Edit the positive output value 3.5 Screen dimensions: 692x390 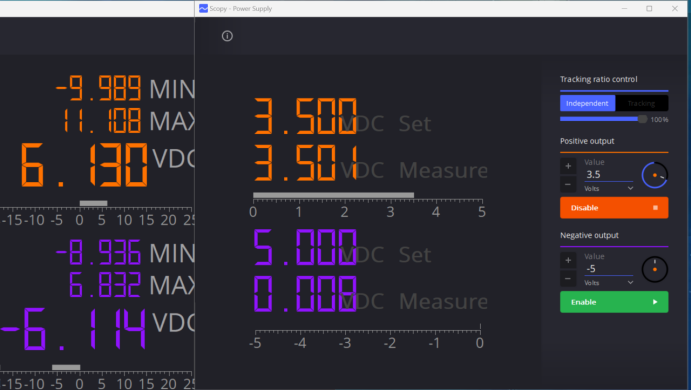tap(608, 175)
